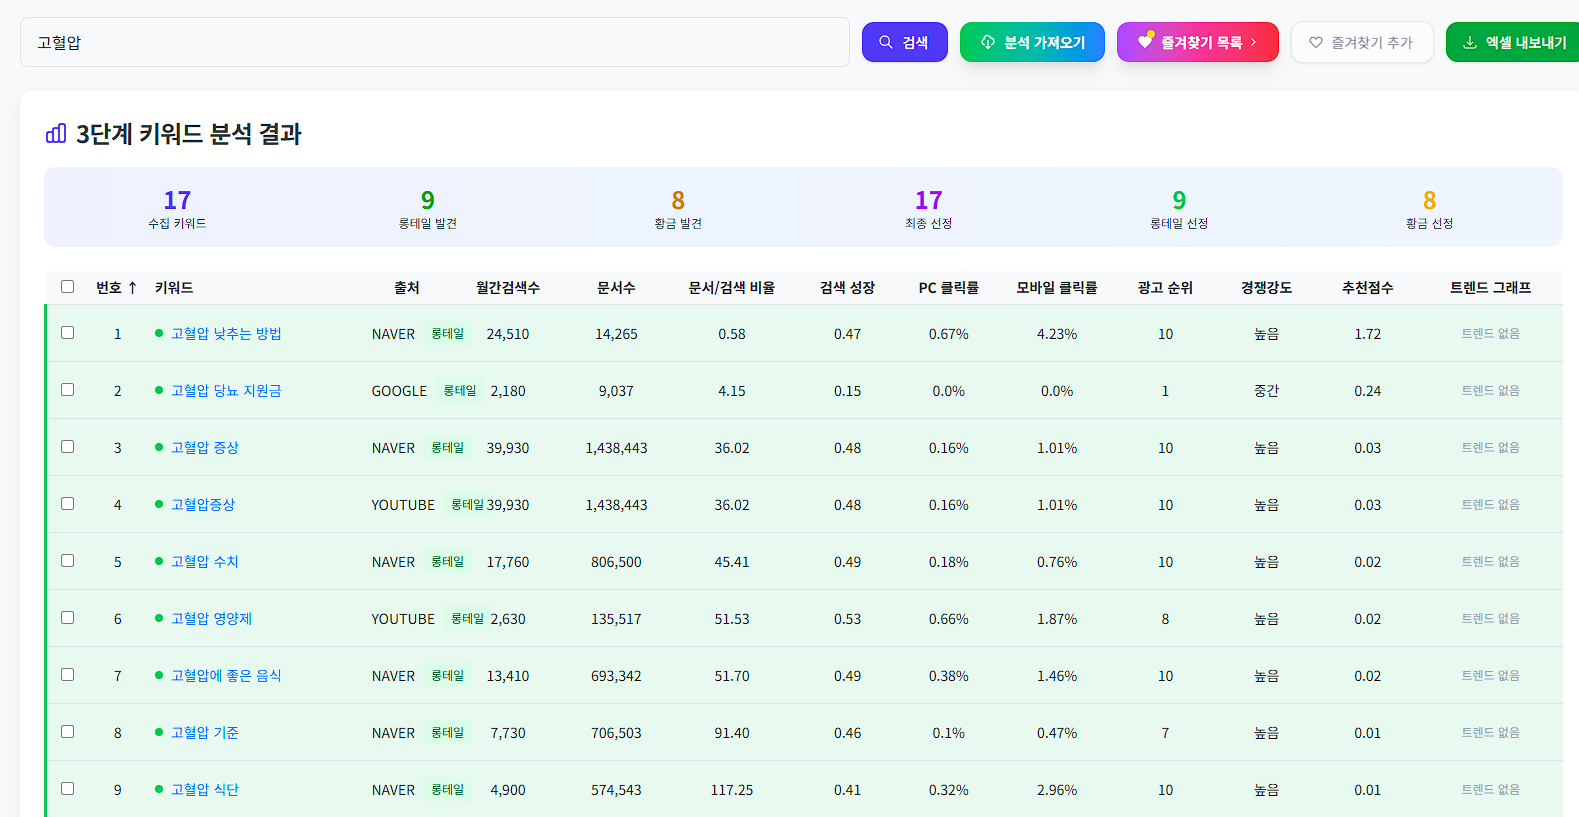Screen dimensions: 1579x817
Task: Click the bar chart icon beside 3단계 title
Action: tap(56, 133)
